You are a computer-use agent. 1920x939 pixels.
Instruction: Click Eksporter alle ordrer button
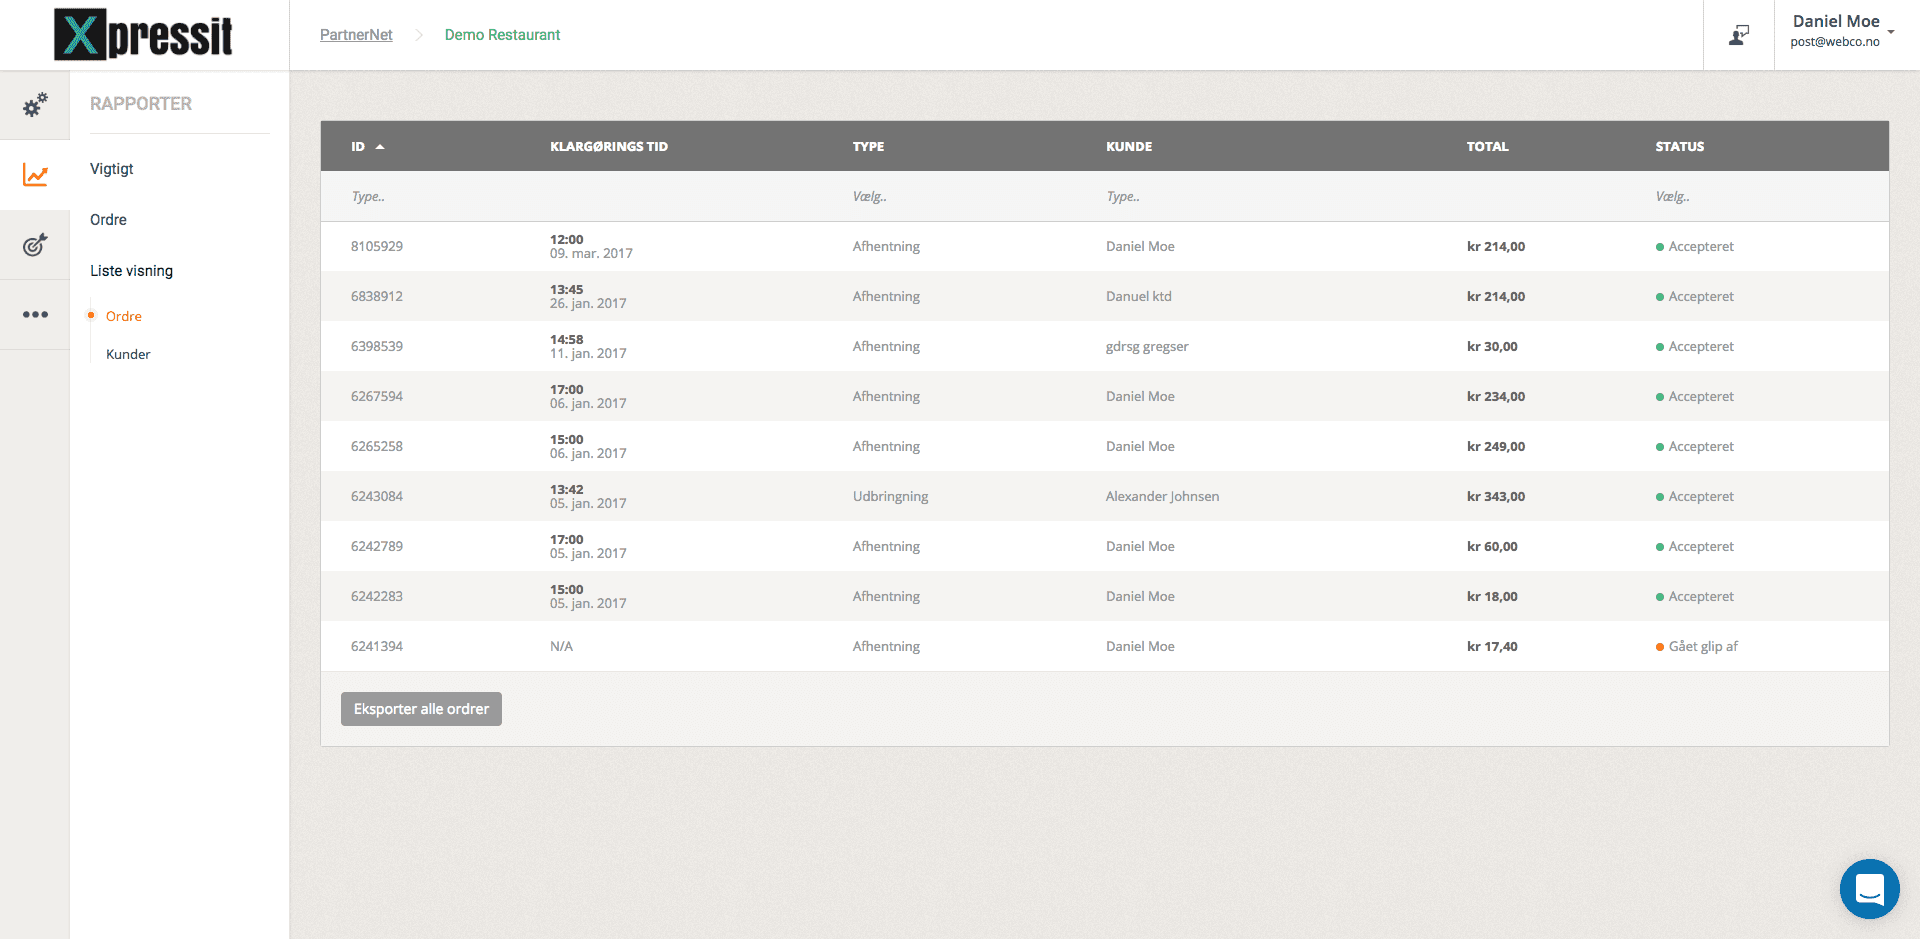pos(421,709)
